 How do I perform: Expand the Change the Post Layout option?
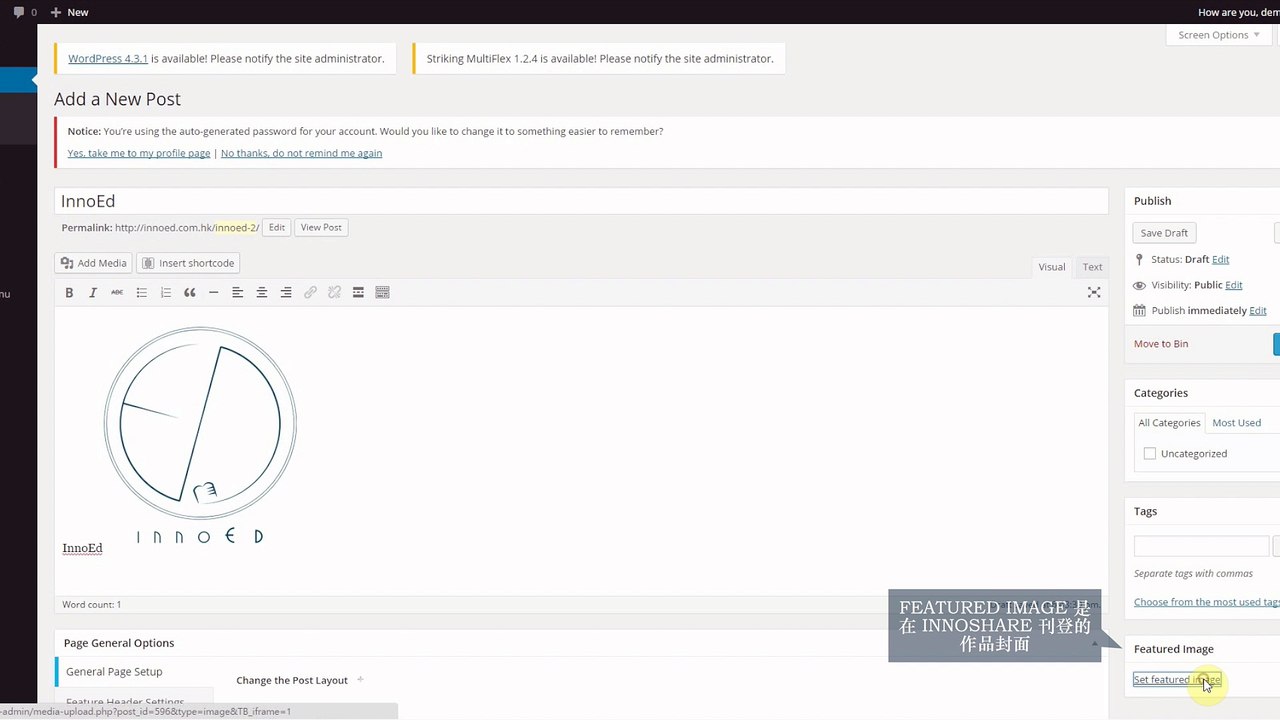coord(300,680)
